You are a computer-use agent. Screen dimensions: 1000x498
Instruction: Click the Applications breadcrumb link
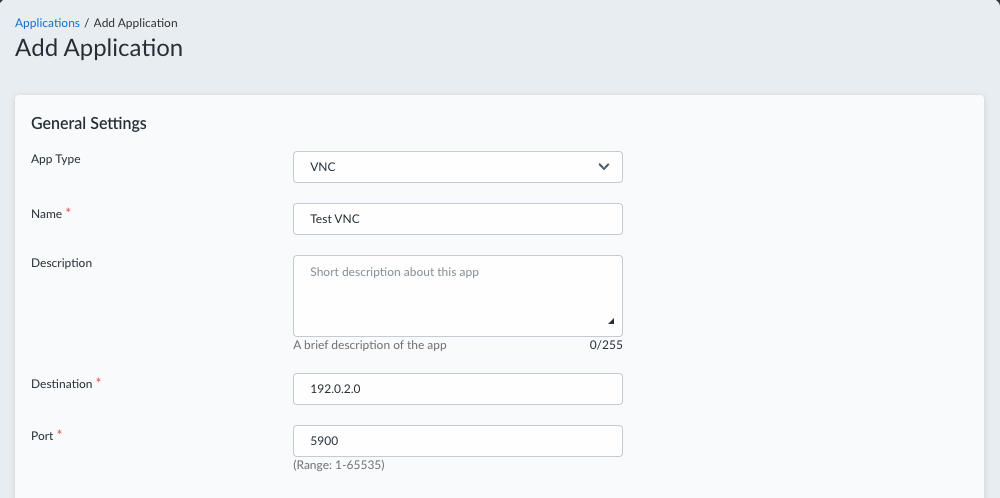(x=47, y=22)
